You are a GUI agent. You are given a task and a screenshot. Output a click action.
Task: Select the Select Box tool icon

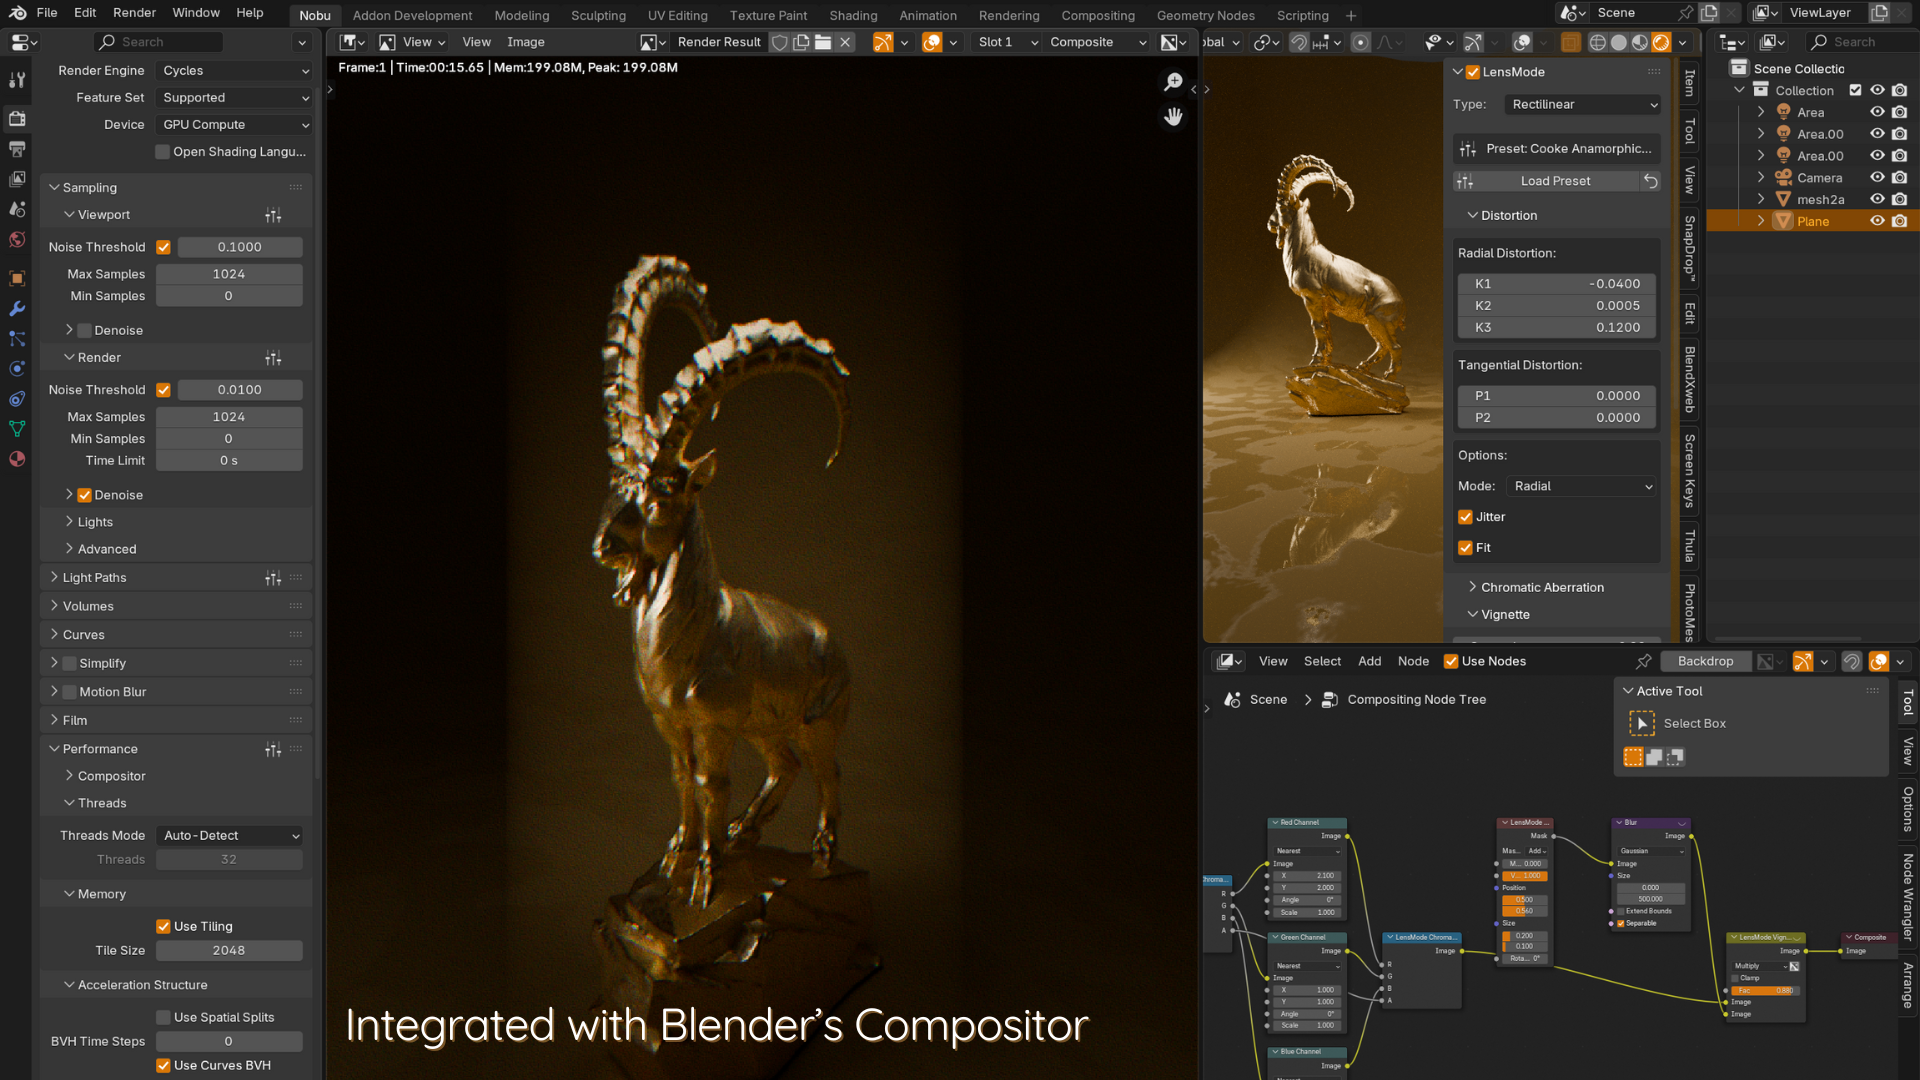(1641, 723)
